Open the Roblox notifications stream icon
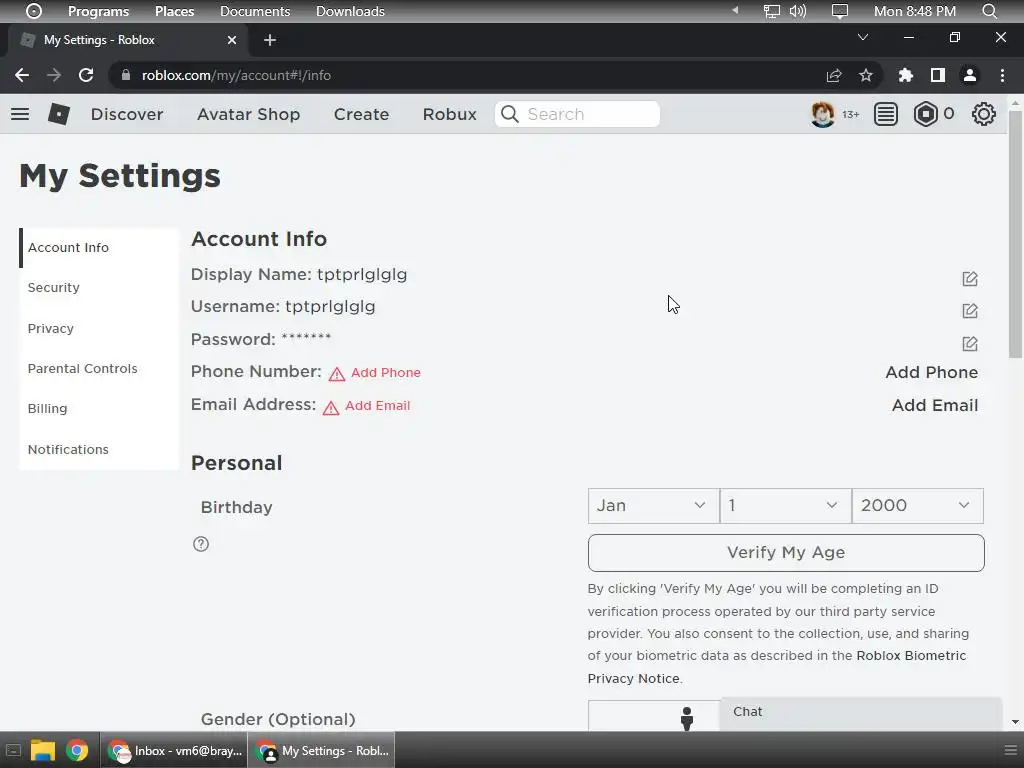Screen dimensions: 1024x768 [886, 114]
